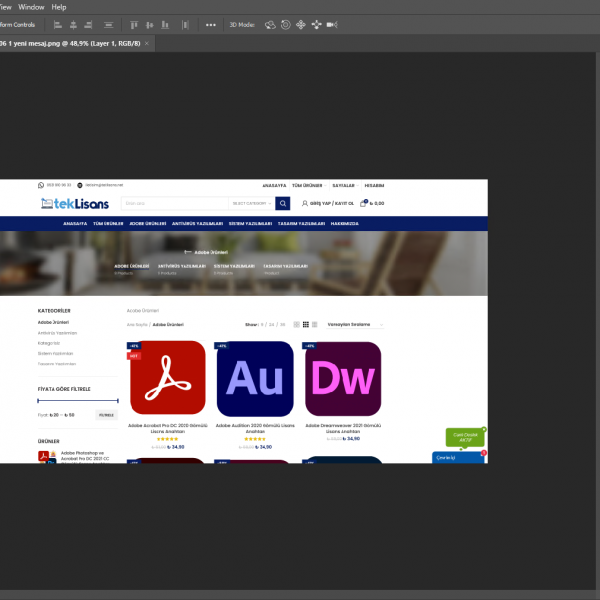This screenshot has width=600, height=600.
Task: Click Sistem Yazılımları in Kategoriler sidebar
Action: tap(55, 354)
